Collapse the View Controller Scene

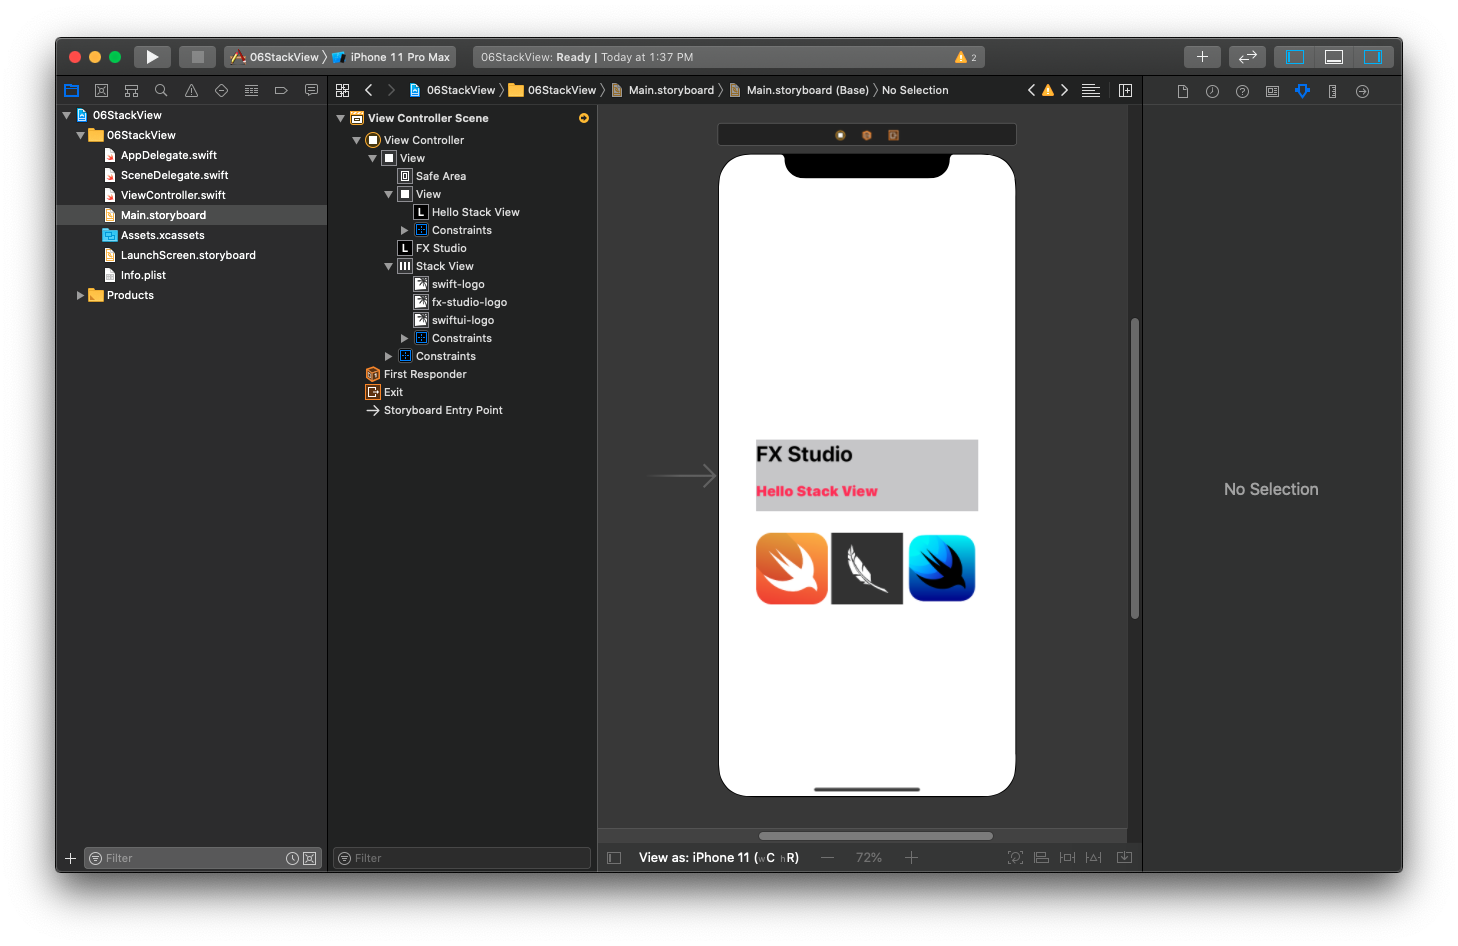(340, 118)
